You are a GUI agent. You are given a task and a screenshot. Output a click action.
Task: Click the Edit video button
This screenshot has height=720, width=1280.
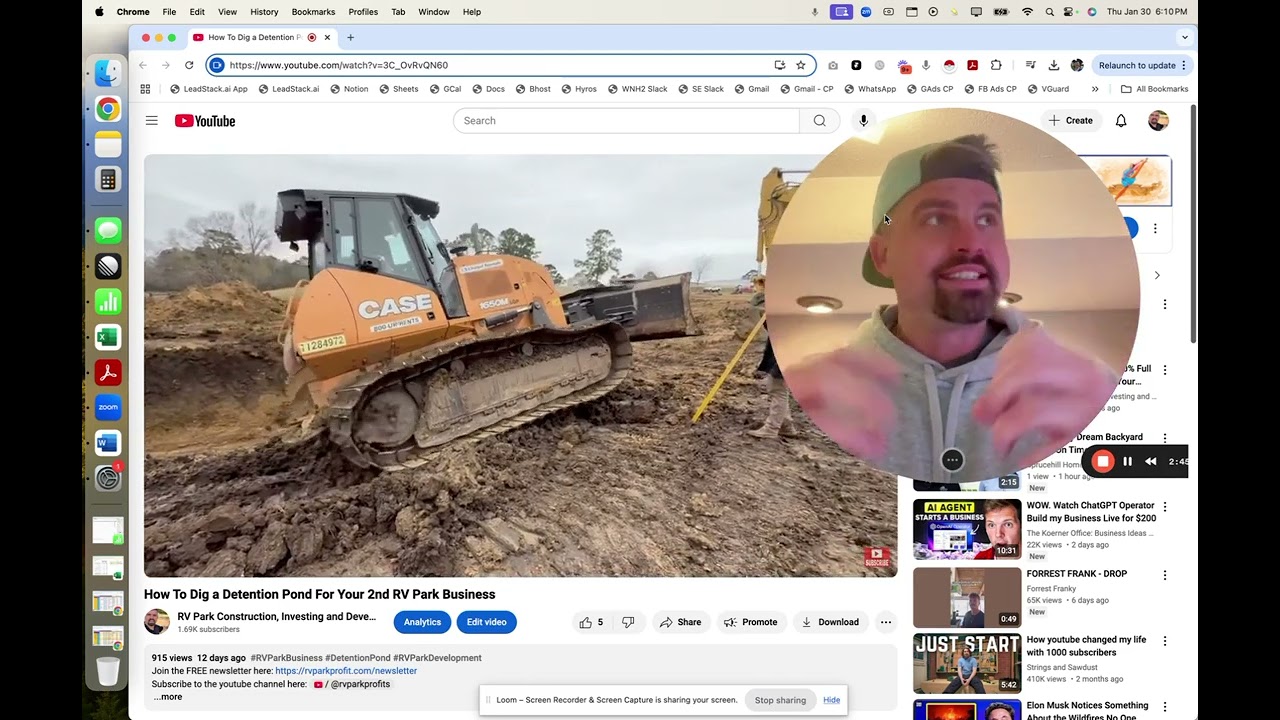487,622
